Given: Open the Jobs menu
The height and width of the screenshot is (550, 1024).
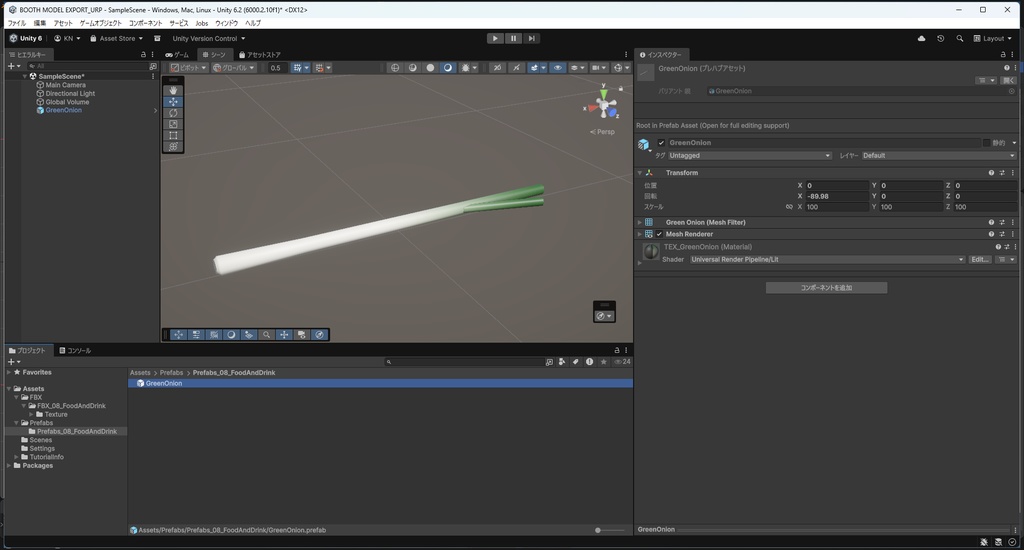Looking at the screenshot, I should click(x=202, y=23).
